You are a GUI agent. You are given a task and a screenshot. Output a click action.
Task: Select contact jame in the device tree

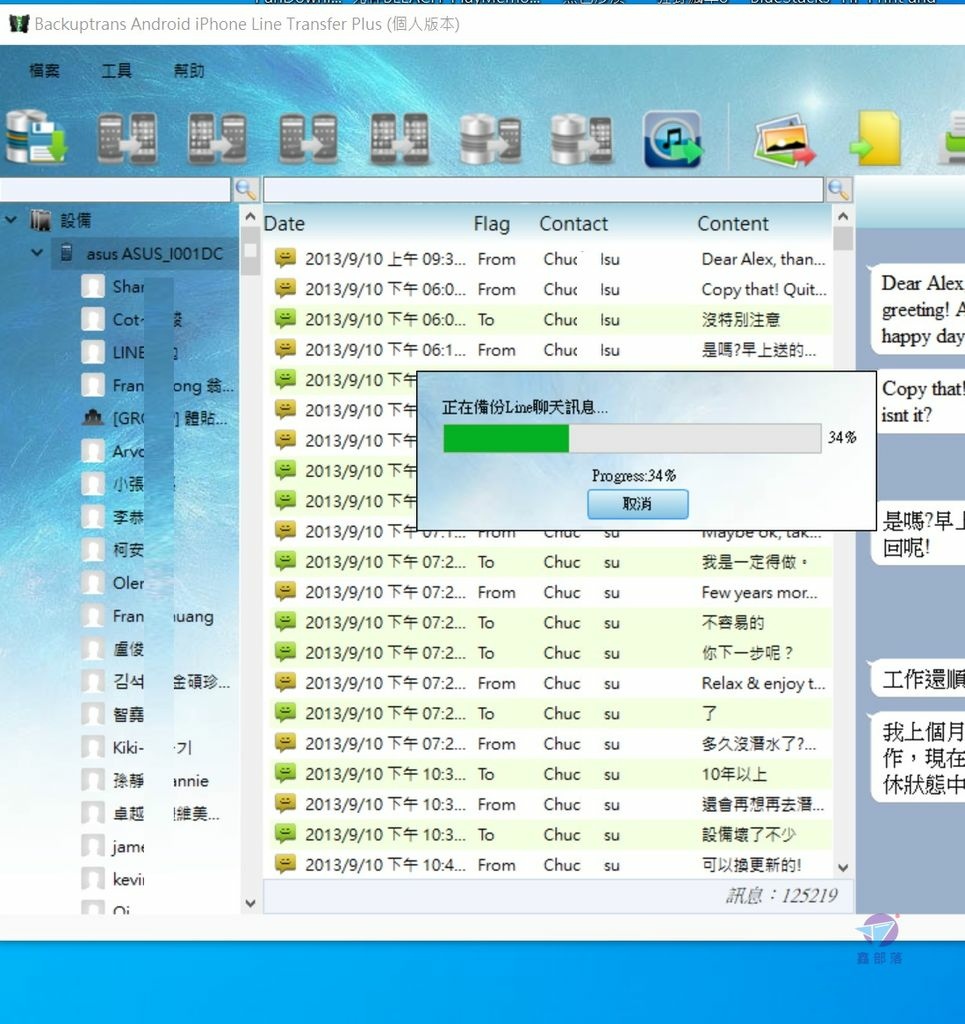pyautogui.click(x=128, y=846)
